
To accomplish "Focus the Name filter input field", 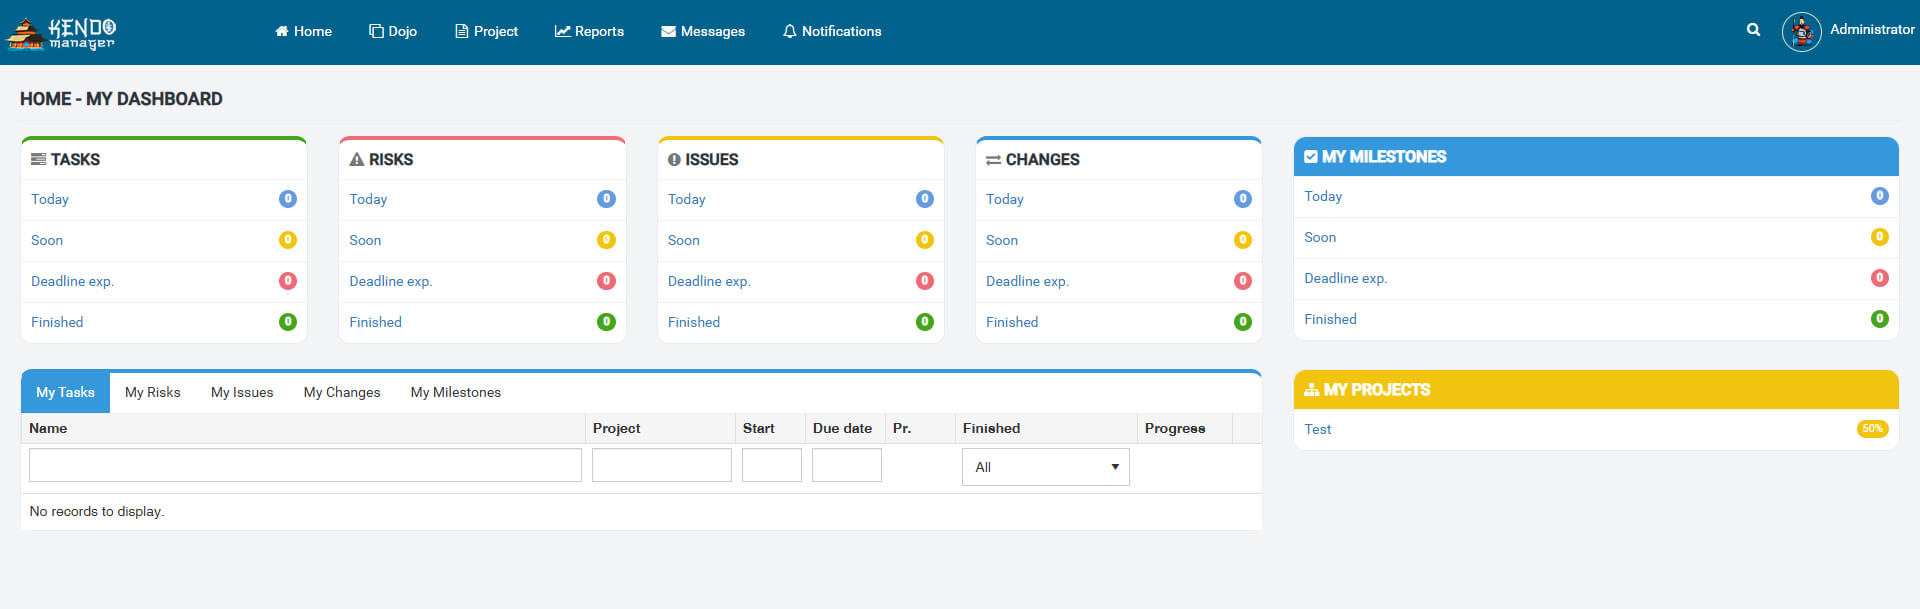I will click(x=305, y=465).
